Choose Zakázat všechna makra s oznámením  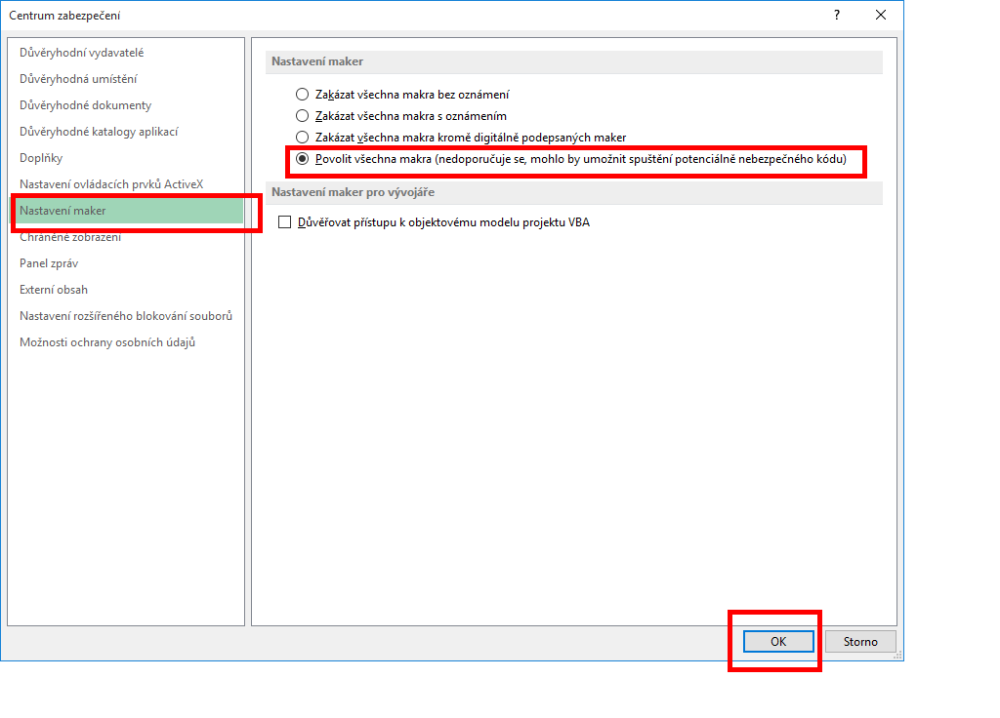pyautogui.click(x=302, y=116)
